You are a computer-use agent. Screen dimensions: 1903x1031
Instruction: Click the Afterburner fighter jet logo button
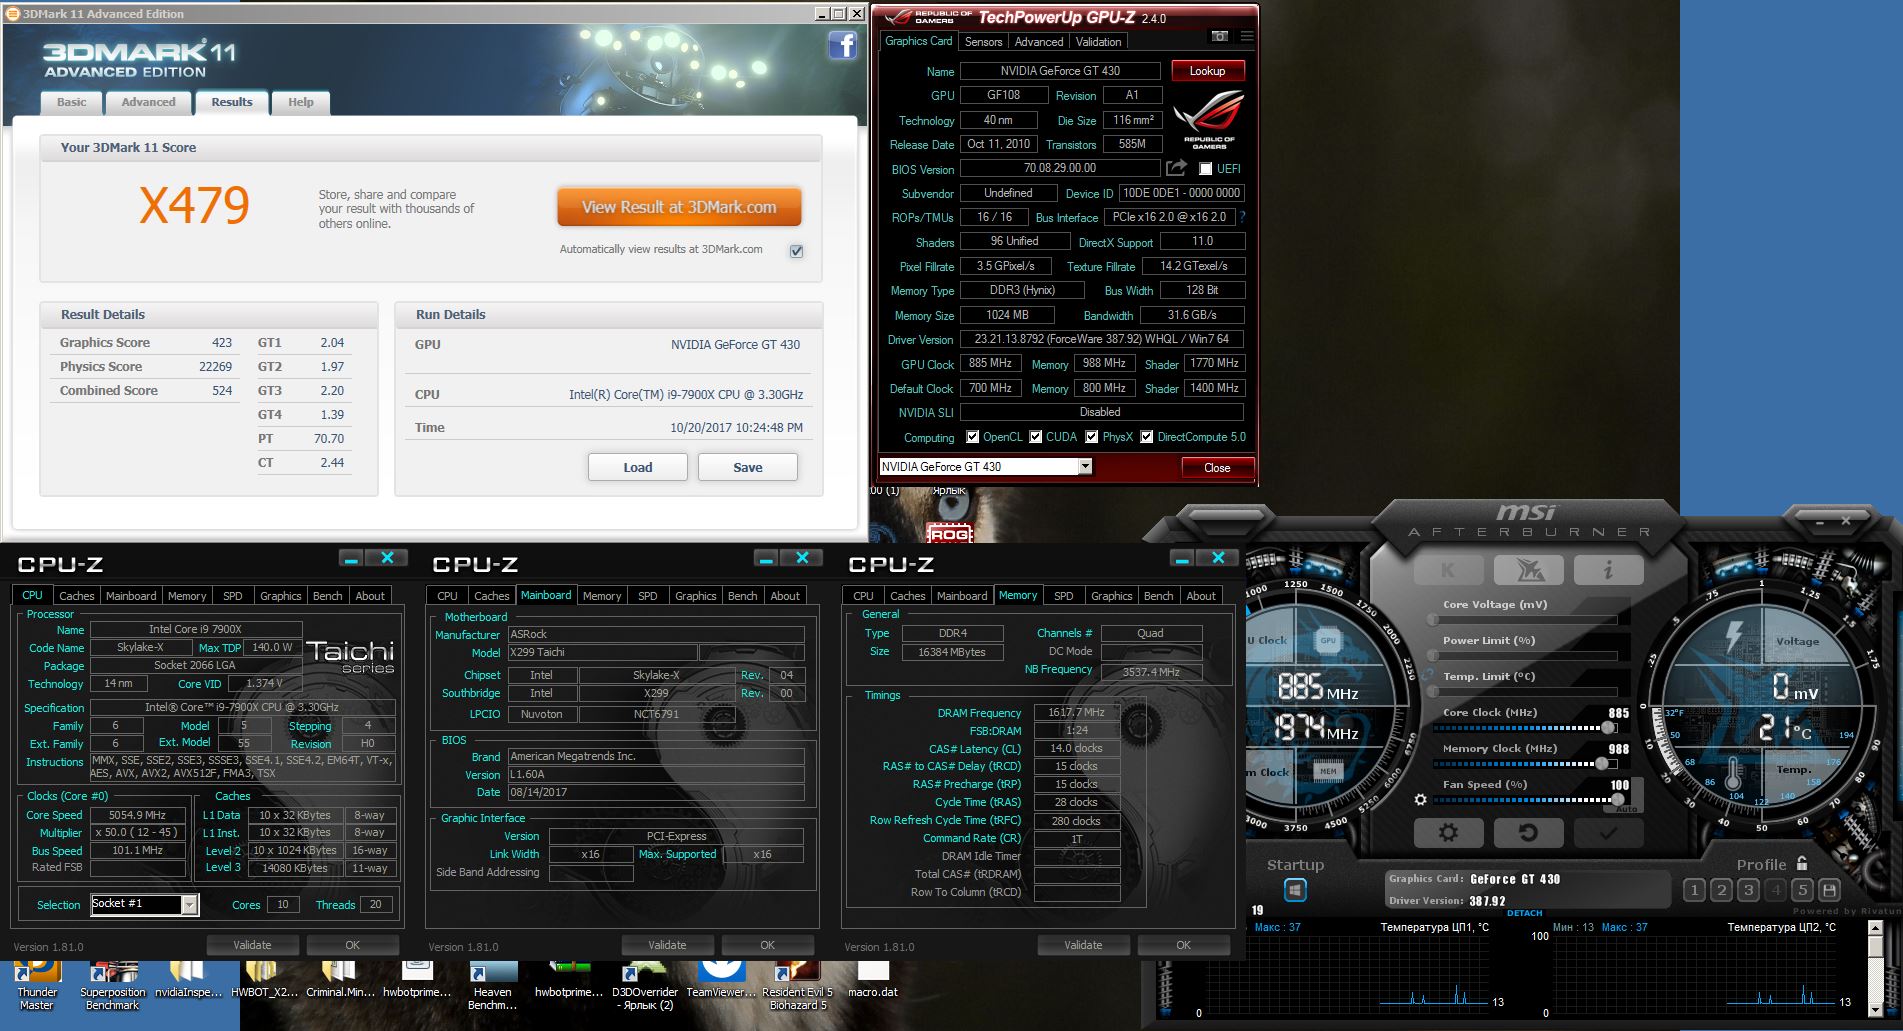1528,570
